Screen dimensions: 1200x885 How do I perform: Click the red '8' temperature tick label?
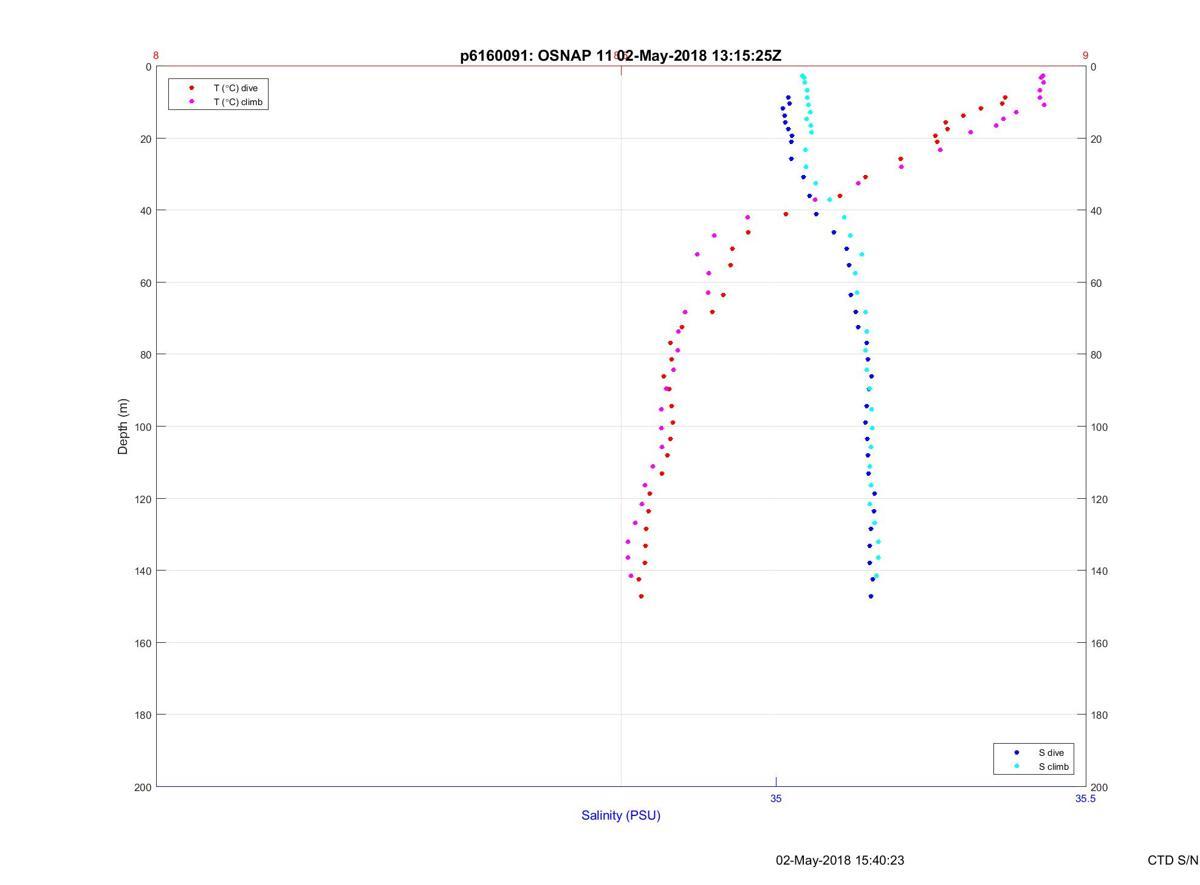coord(156,56)
